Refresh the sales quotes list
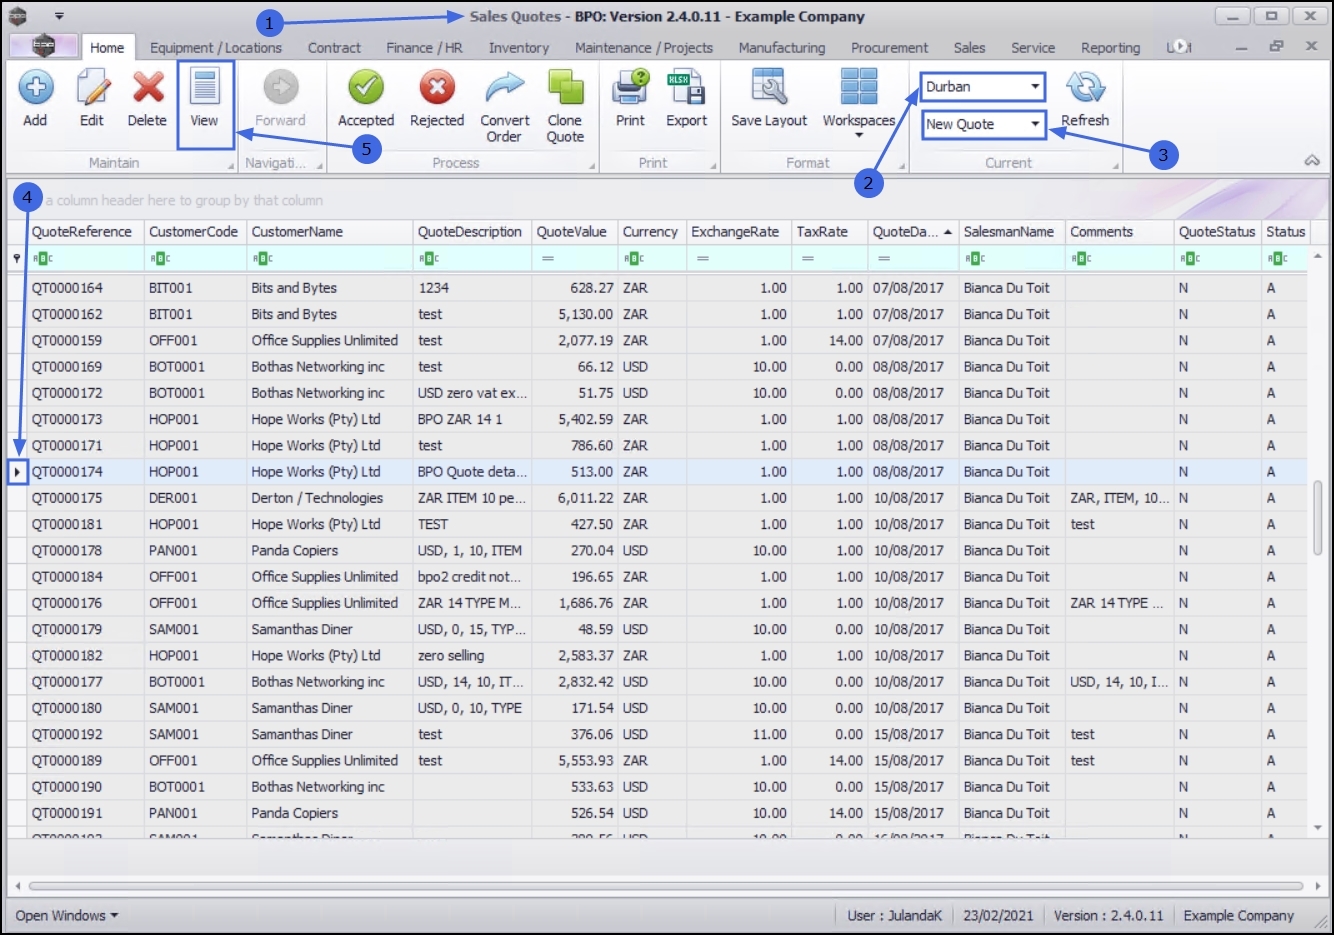Image resolution: width=1334 pixels, height=935 pixels. (1085, 99)
